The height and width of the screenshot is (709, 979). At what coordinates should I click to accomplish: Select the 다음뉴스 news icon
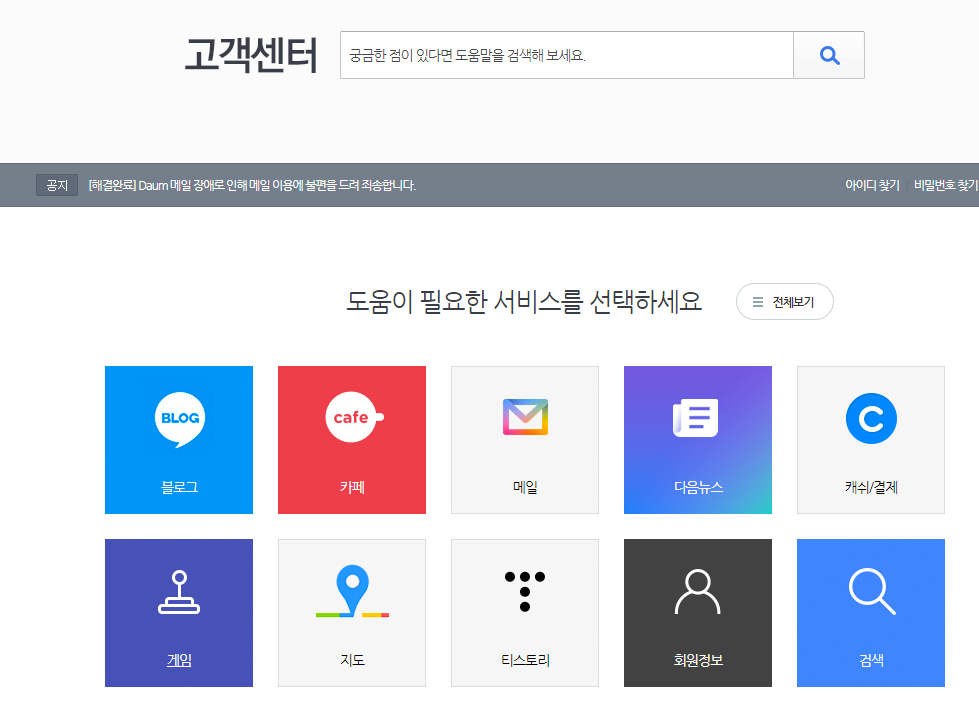tap(697, 418)
